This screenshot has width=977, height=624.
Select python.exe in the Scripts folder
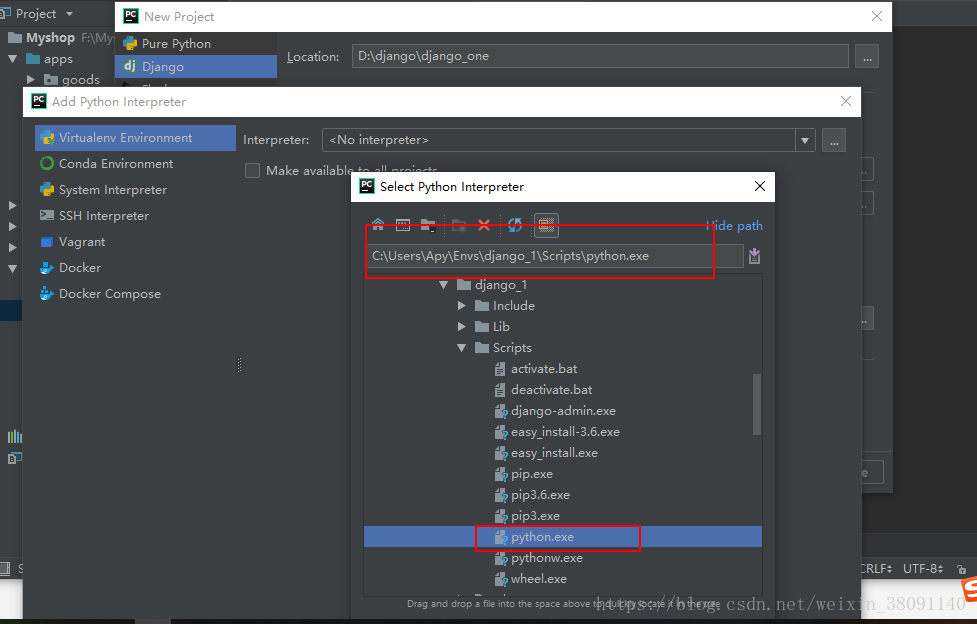tap(563, 537)
